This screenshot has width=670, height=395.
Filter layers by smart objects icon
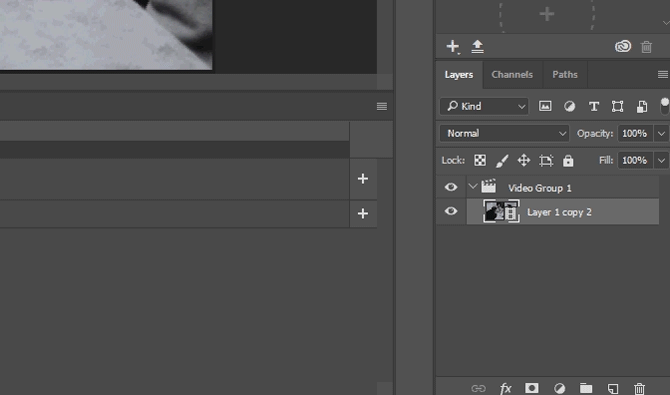[x=641, y=106]
